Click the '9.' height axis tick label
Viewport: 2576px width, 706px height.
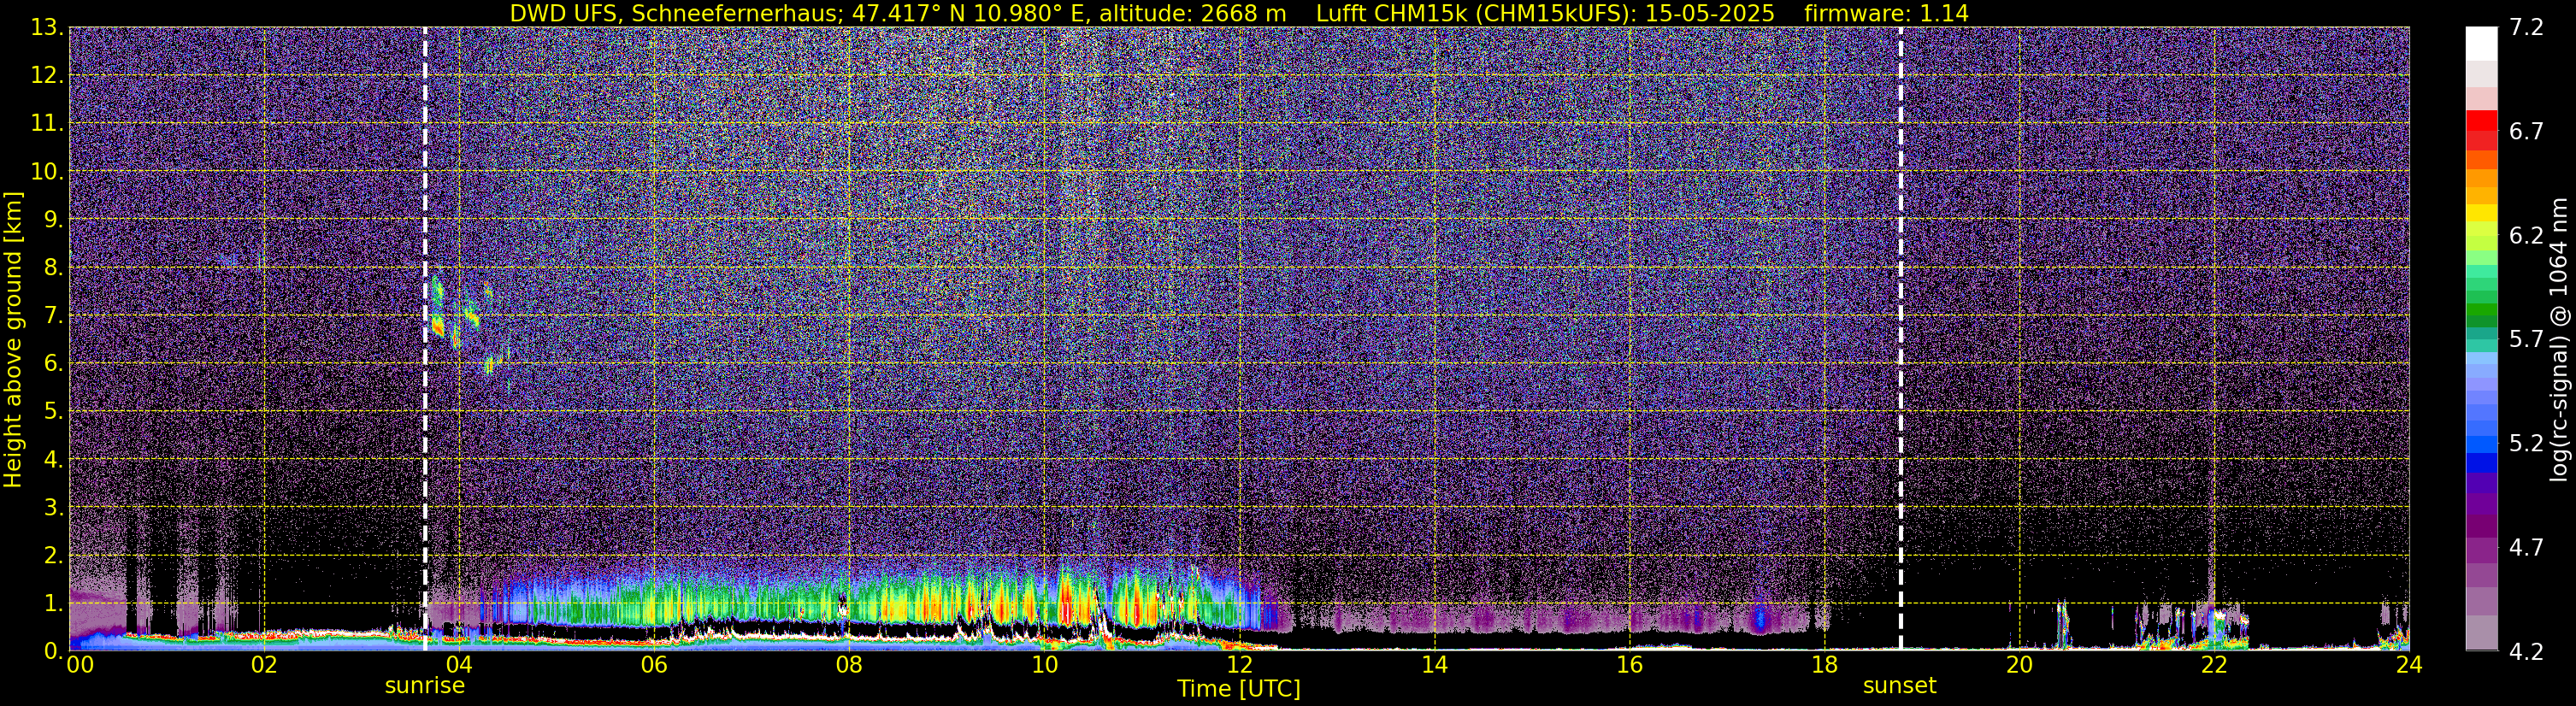pos(54,219)
